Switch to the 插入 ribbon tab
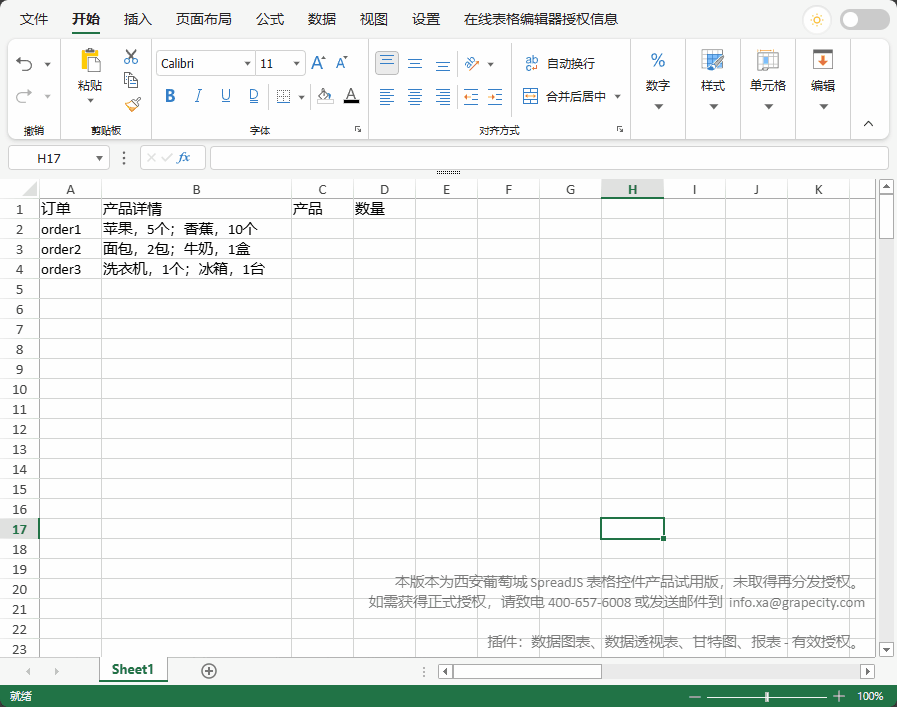Screen dimensions: 897x707 coord(137,18)
